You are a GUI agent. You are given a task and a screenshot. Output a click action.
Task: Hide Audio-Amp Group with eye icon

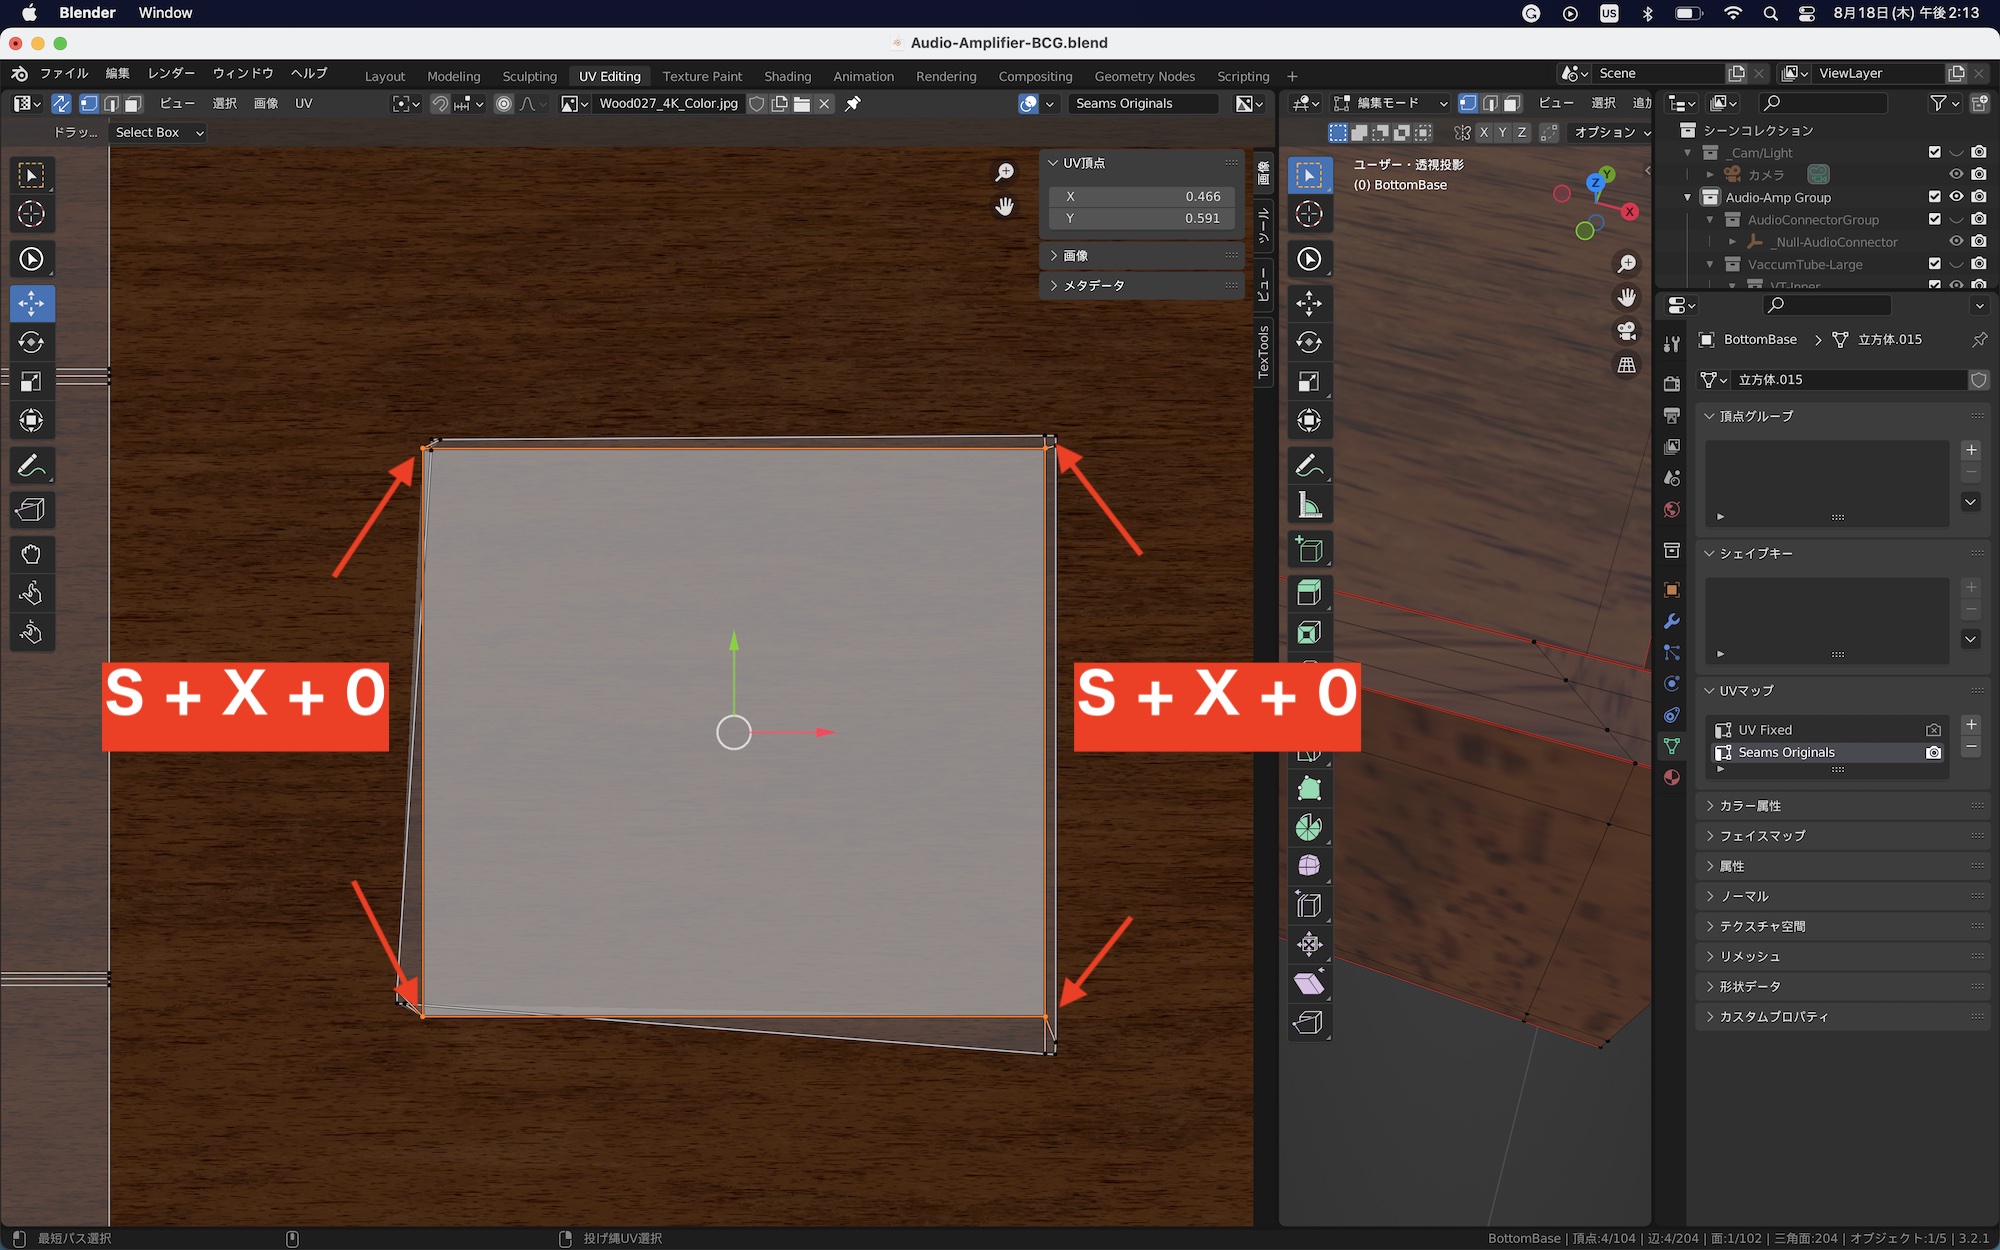click(1956, 197)
